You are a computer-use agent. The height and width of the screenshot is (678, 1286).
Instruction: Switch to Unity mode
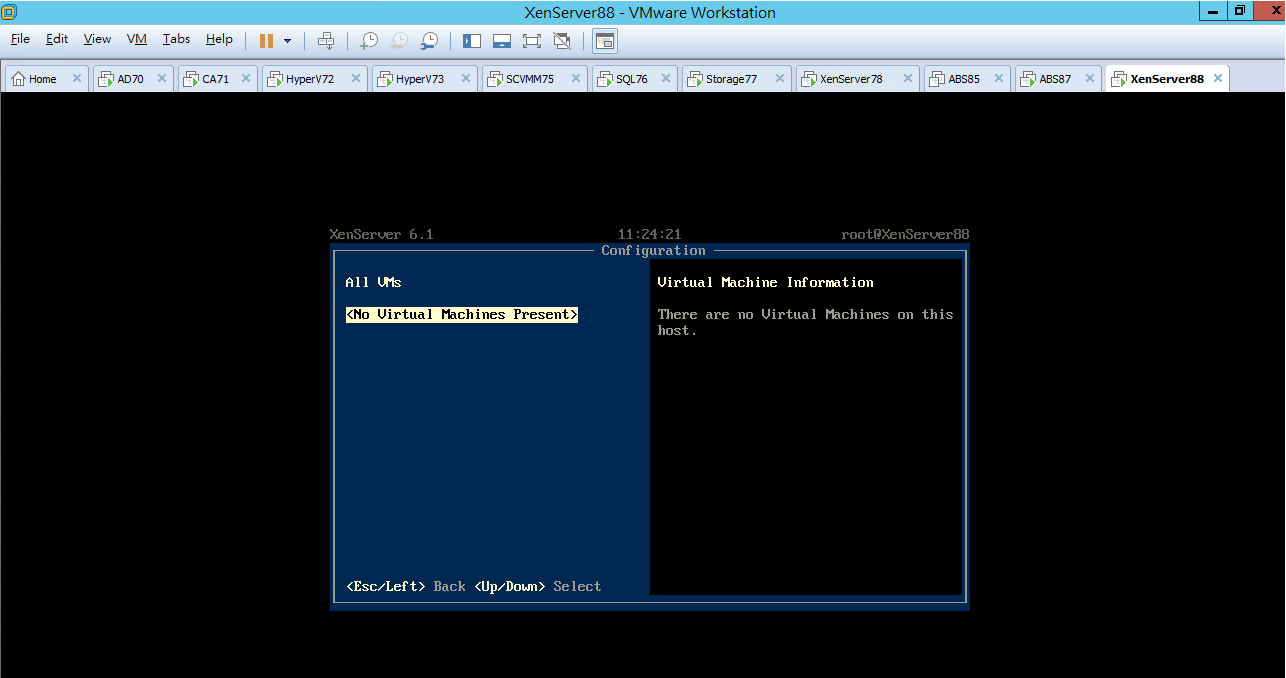562,40
